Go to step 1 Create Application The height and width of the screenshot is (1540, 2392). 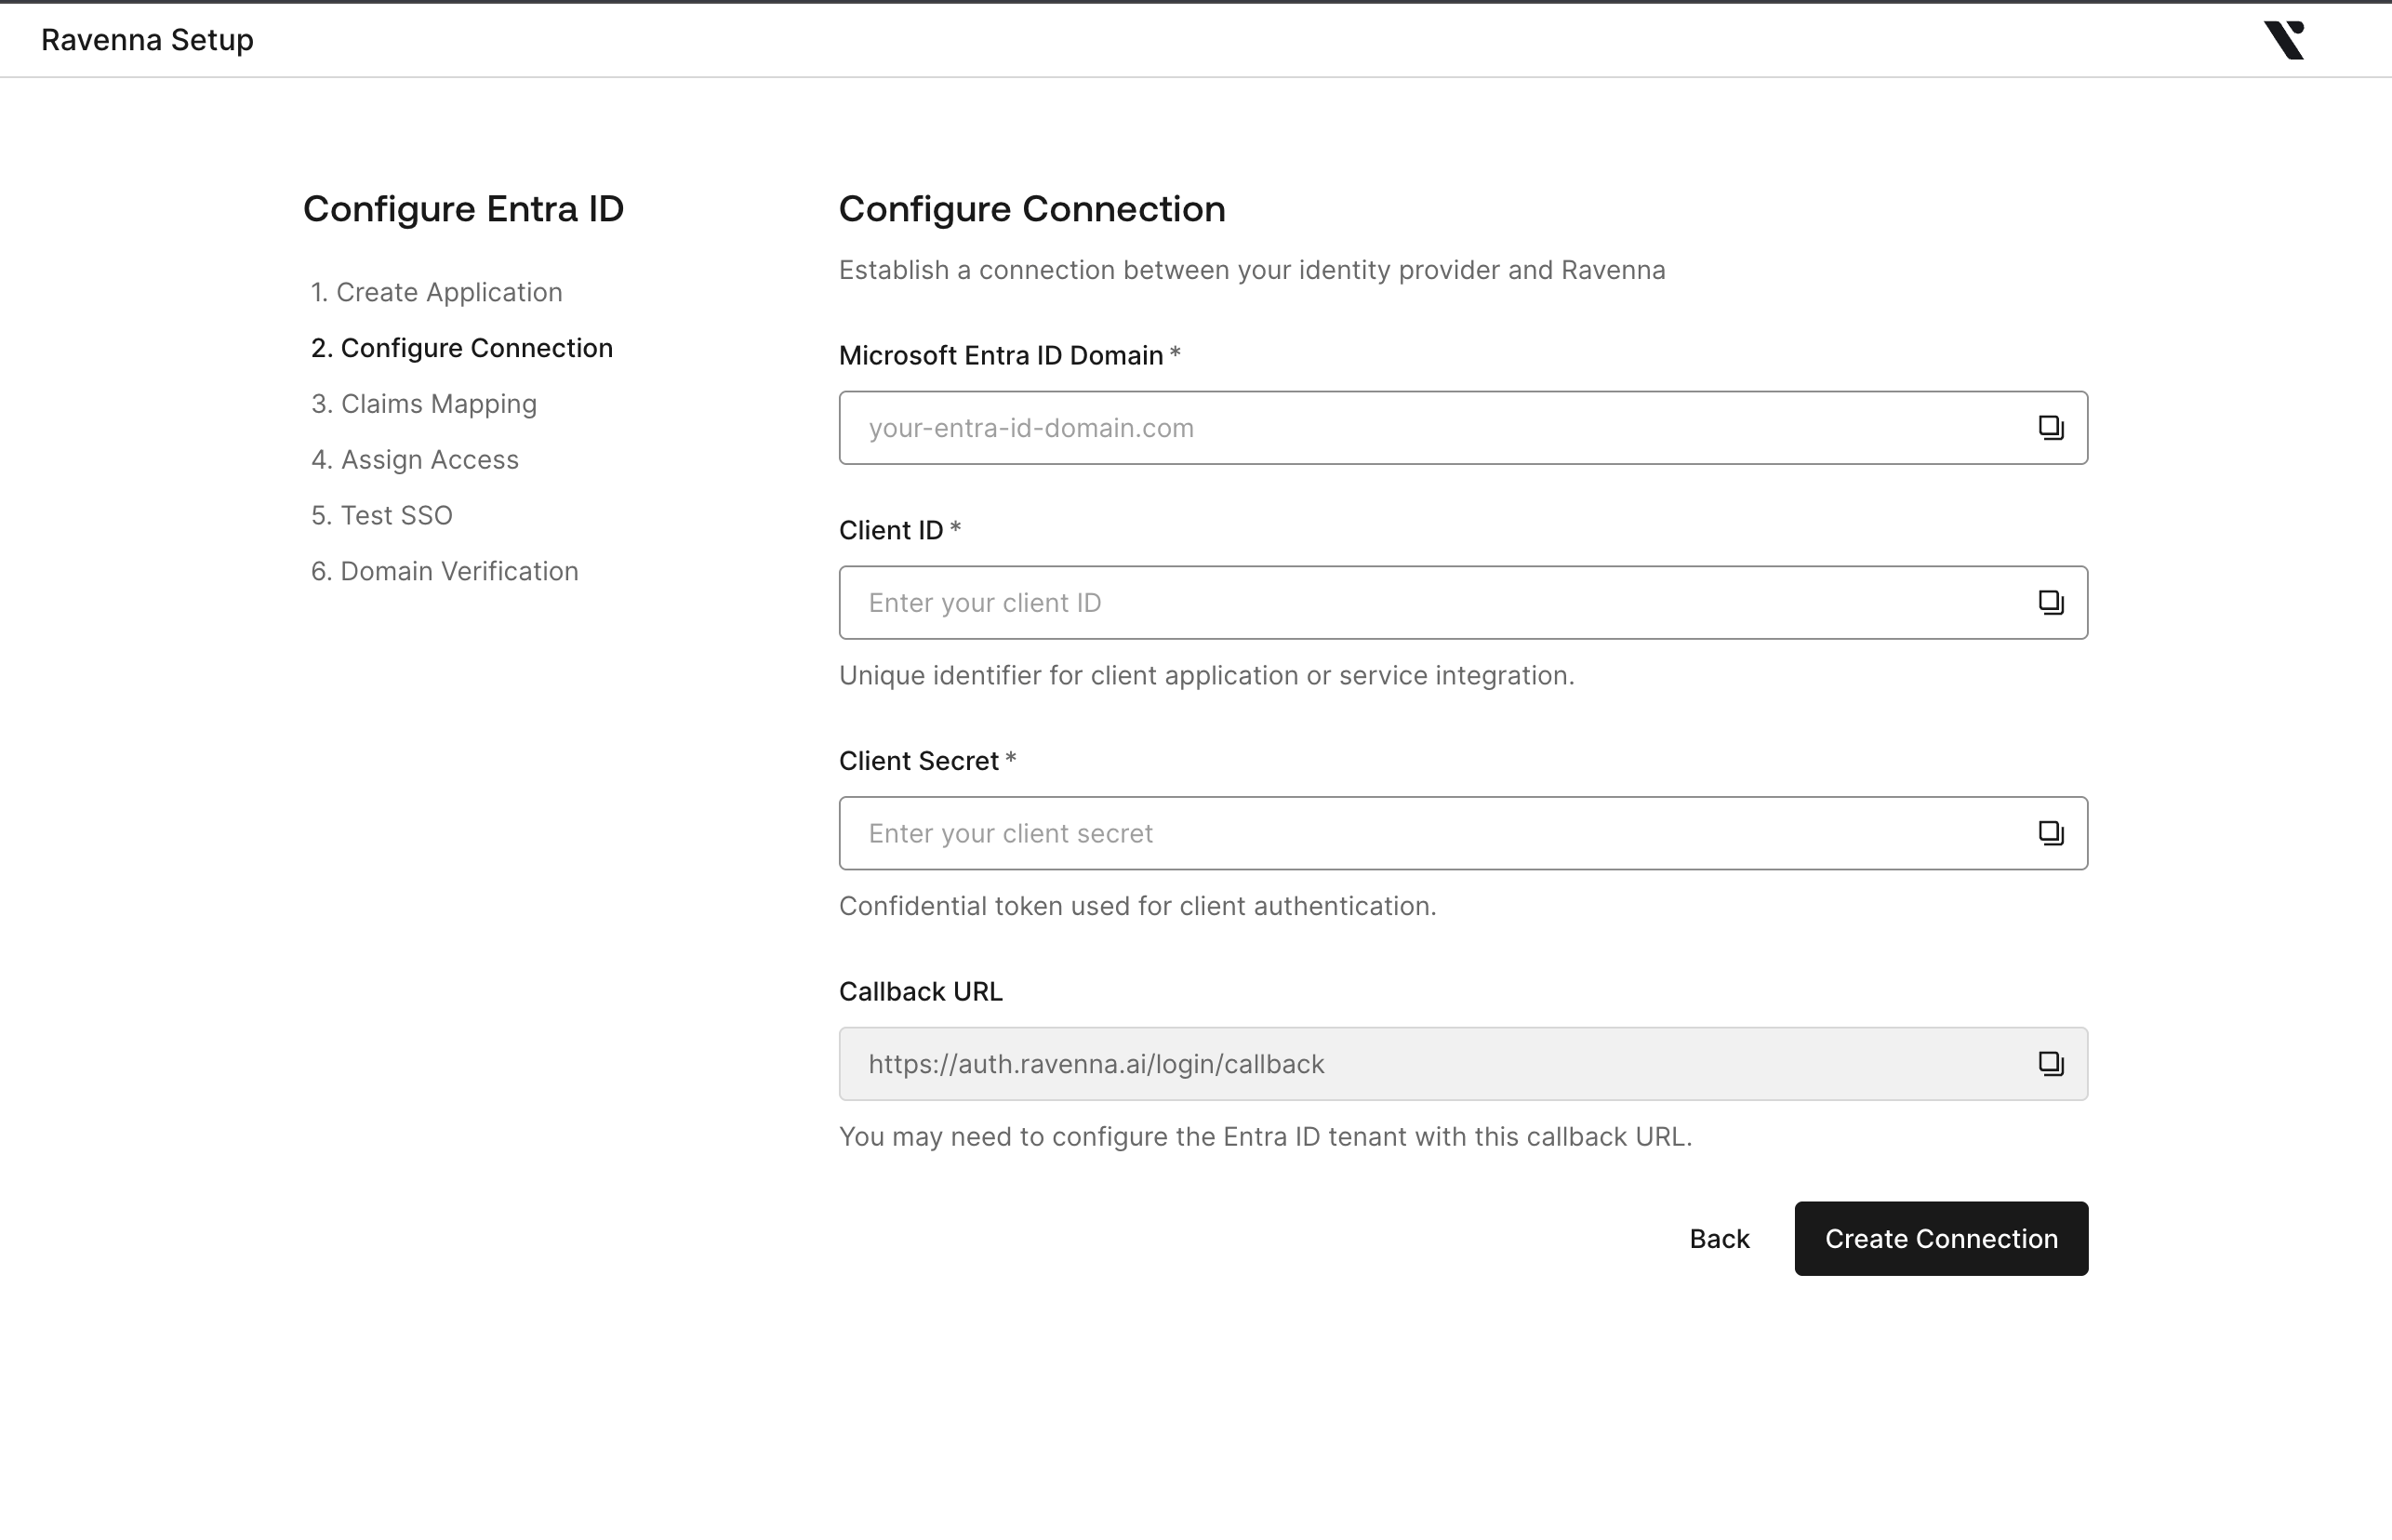tap(437, 292)
